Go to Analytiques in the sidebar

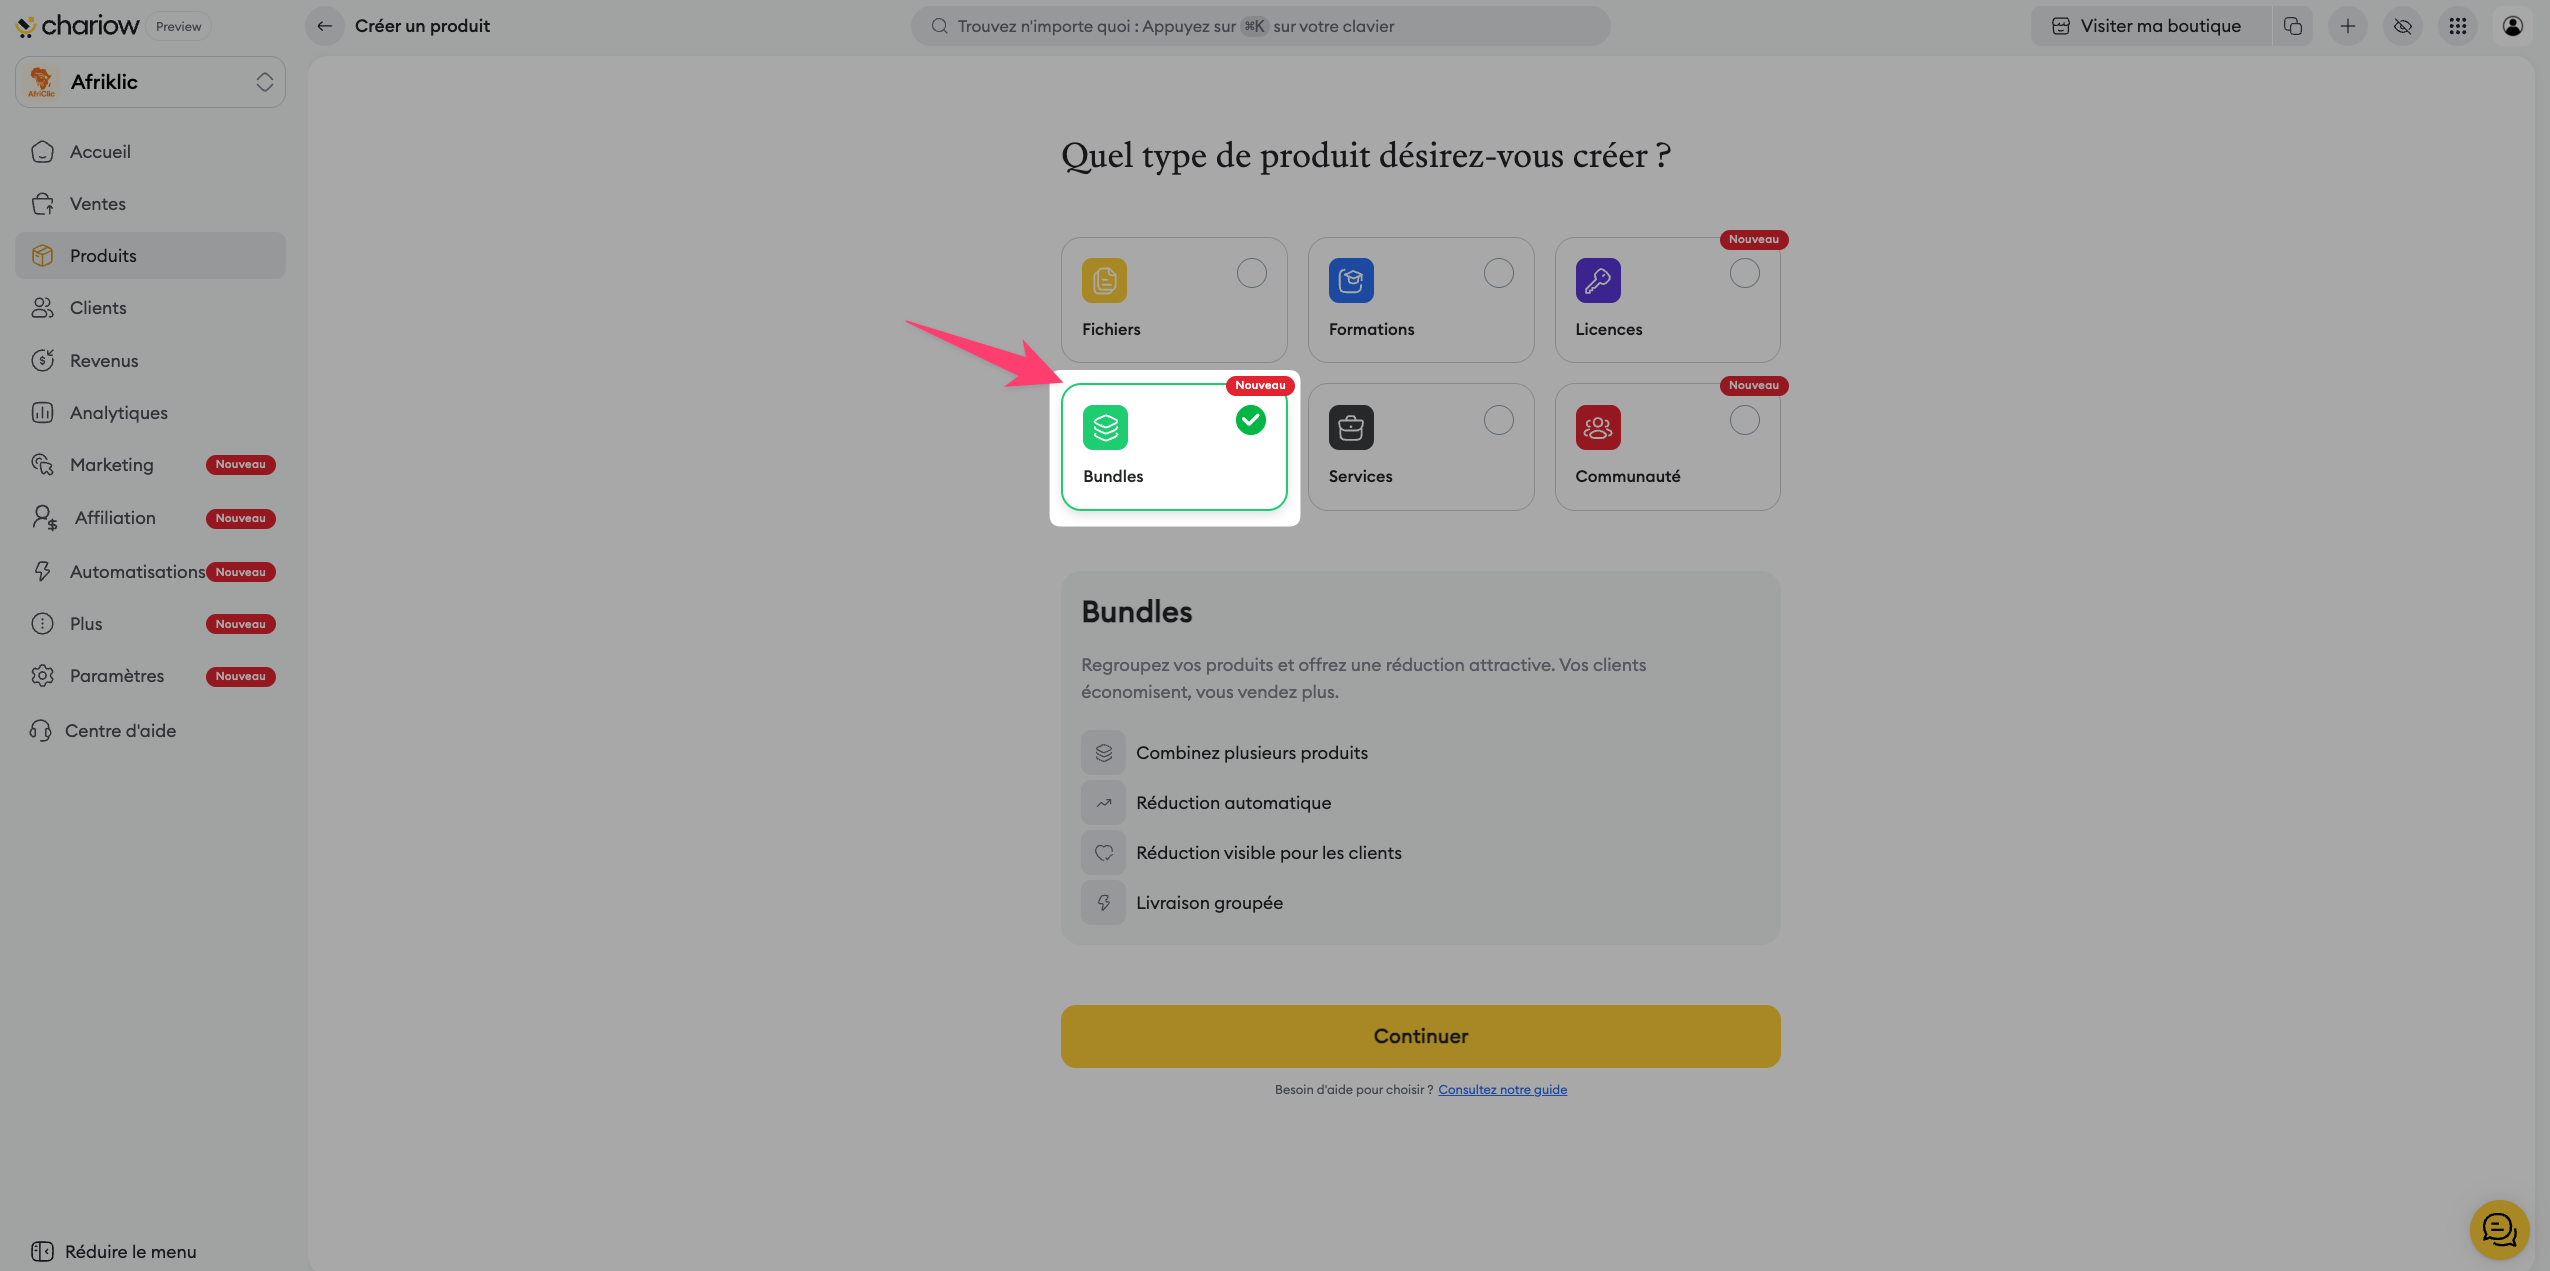click(118, 413)
